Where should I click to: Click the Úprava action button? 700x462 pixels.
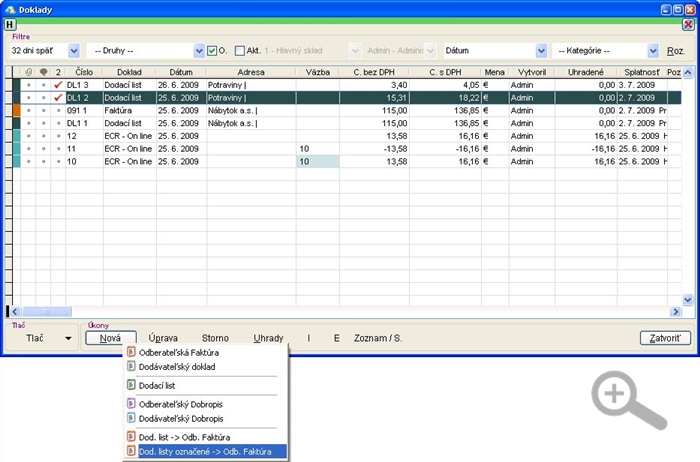(163, 338)
